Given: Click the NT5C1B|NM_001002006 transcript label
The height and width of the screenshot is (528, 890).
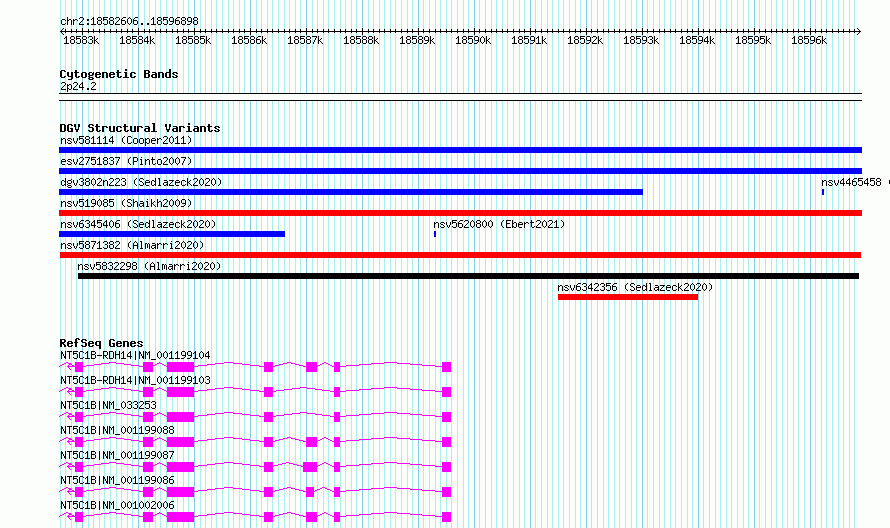Looking at the screenshot, I should coord(117,505).
